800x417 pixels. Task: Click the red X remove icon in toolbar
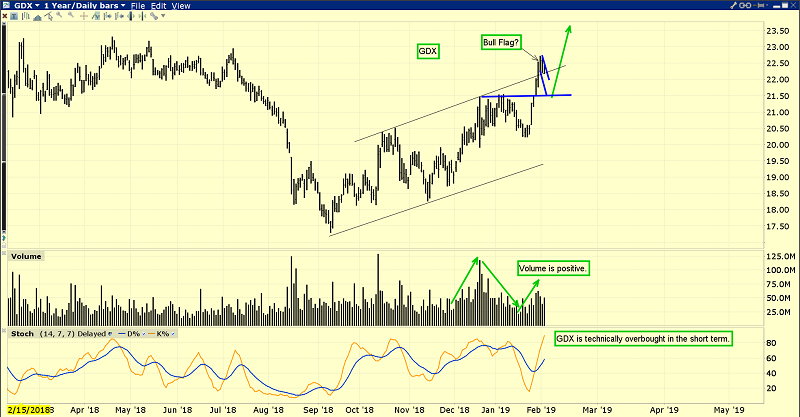pyautogui.click(x=5, y=16)
